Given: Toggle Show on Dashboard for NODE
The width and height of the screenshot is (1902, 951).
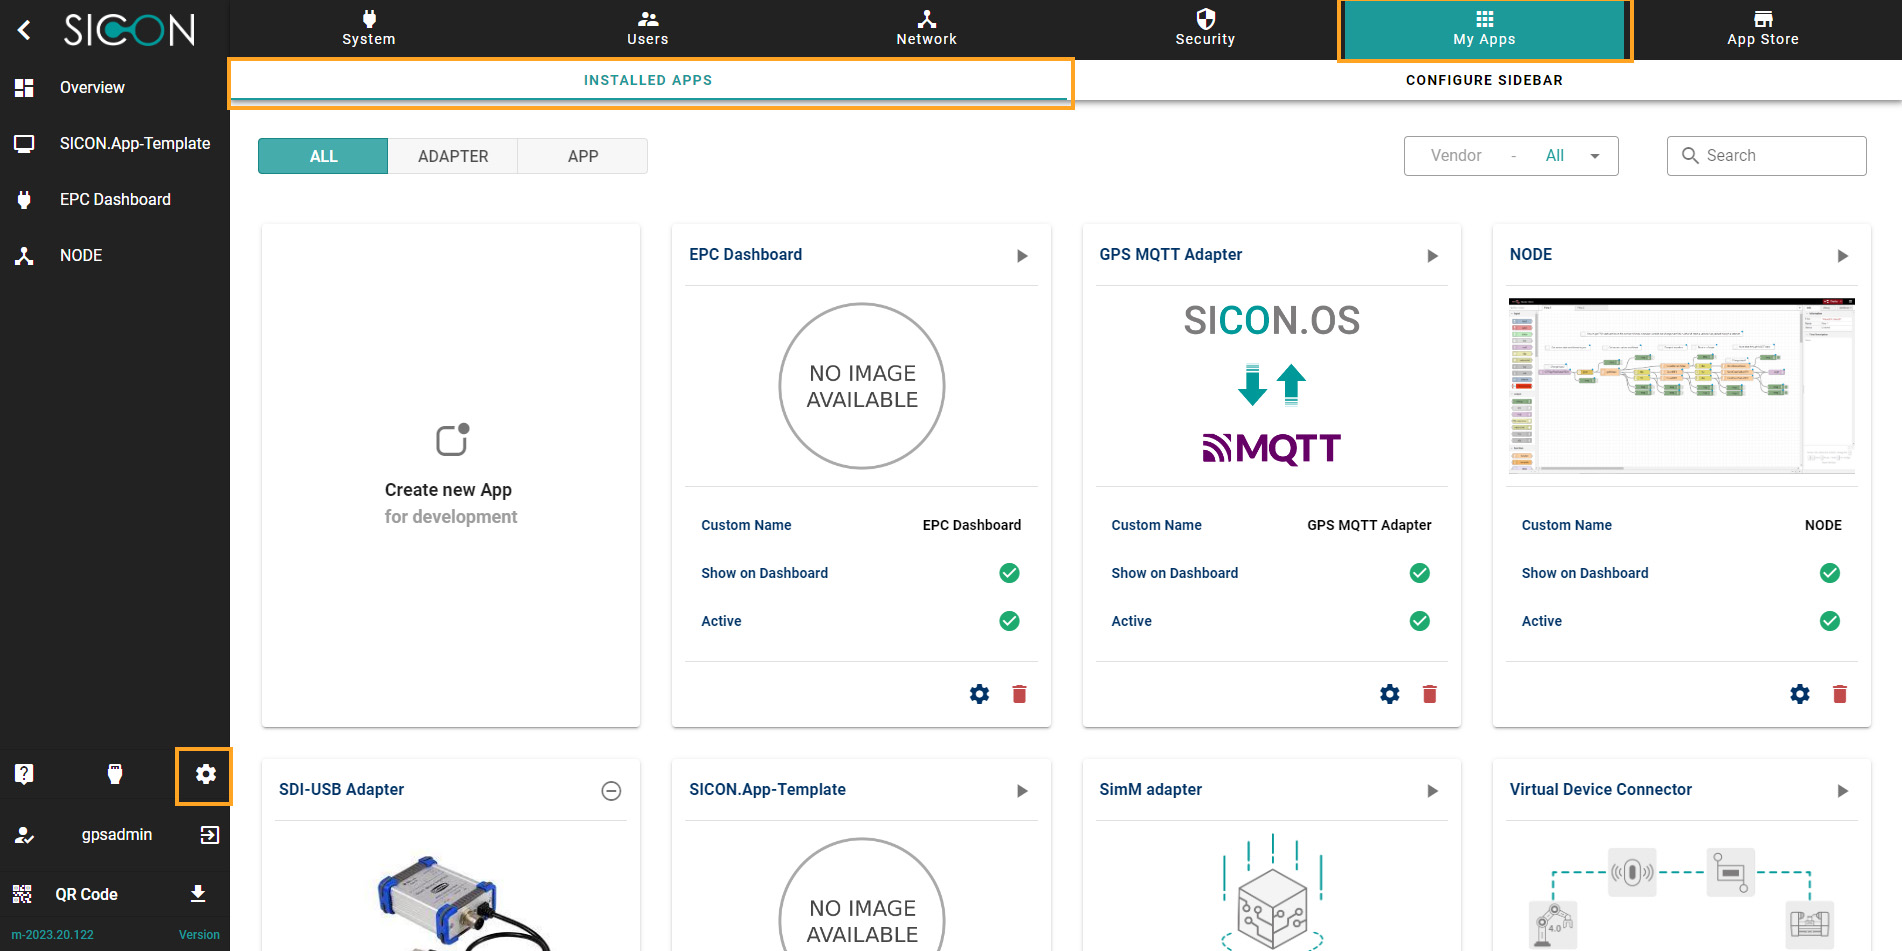Looking at the screenshot, I should pos(1829,573).
